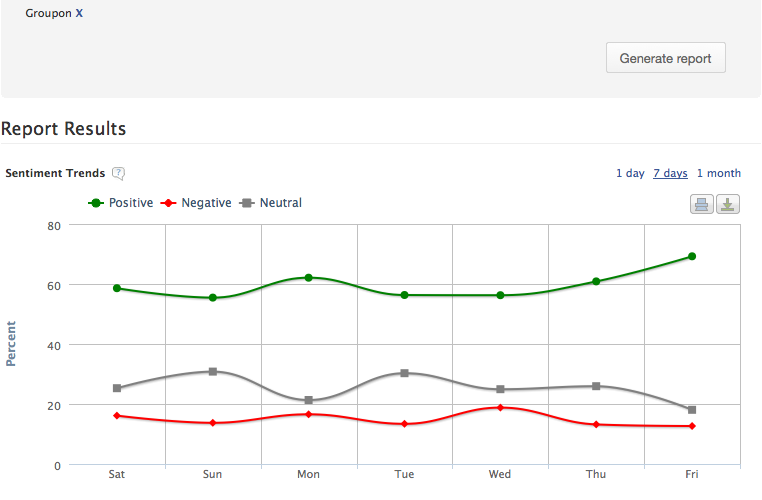Click the Negative data point for Sat

tap(117, 416)
